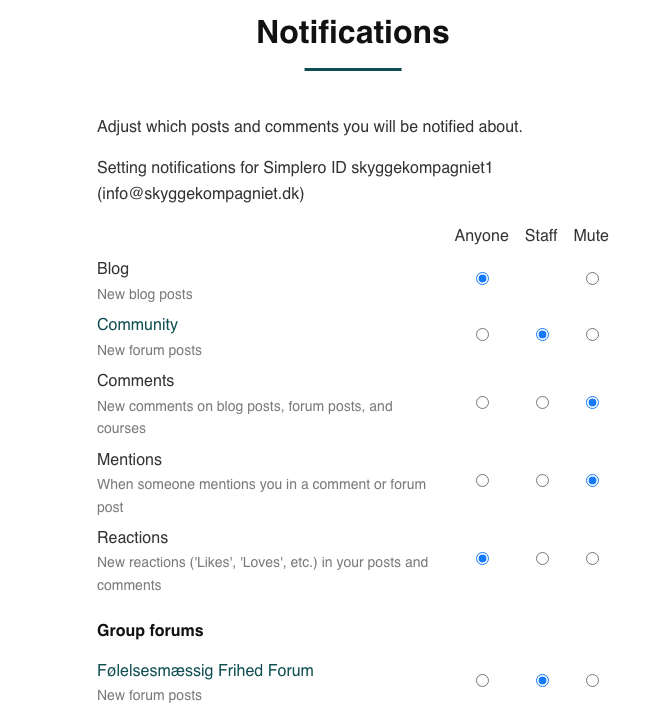Open the Følelsesmæssig Frihed Forum link

click(x=205, y=671)
